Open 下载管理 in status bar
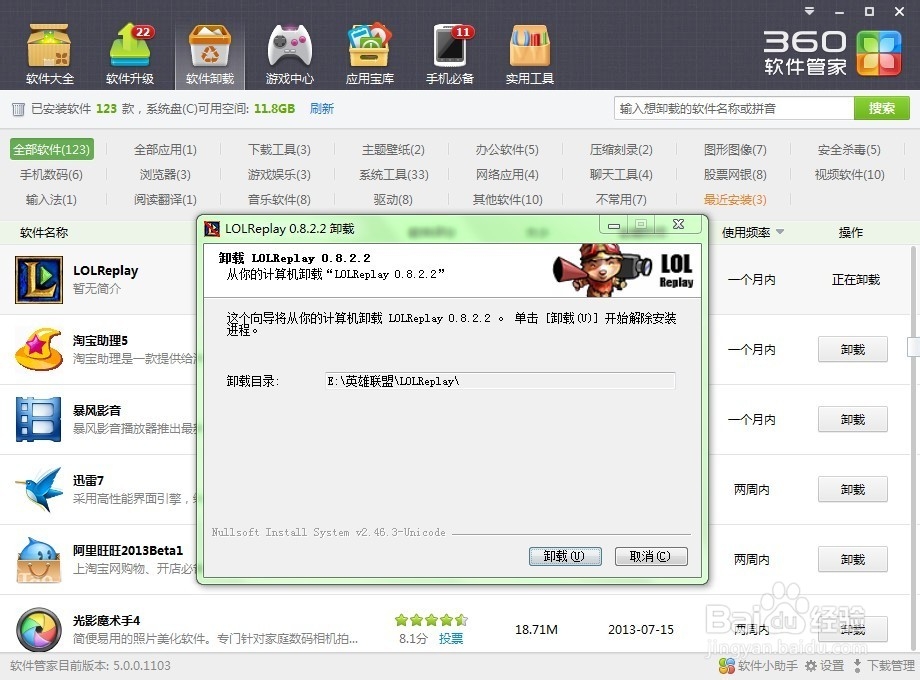 point(883,666)
